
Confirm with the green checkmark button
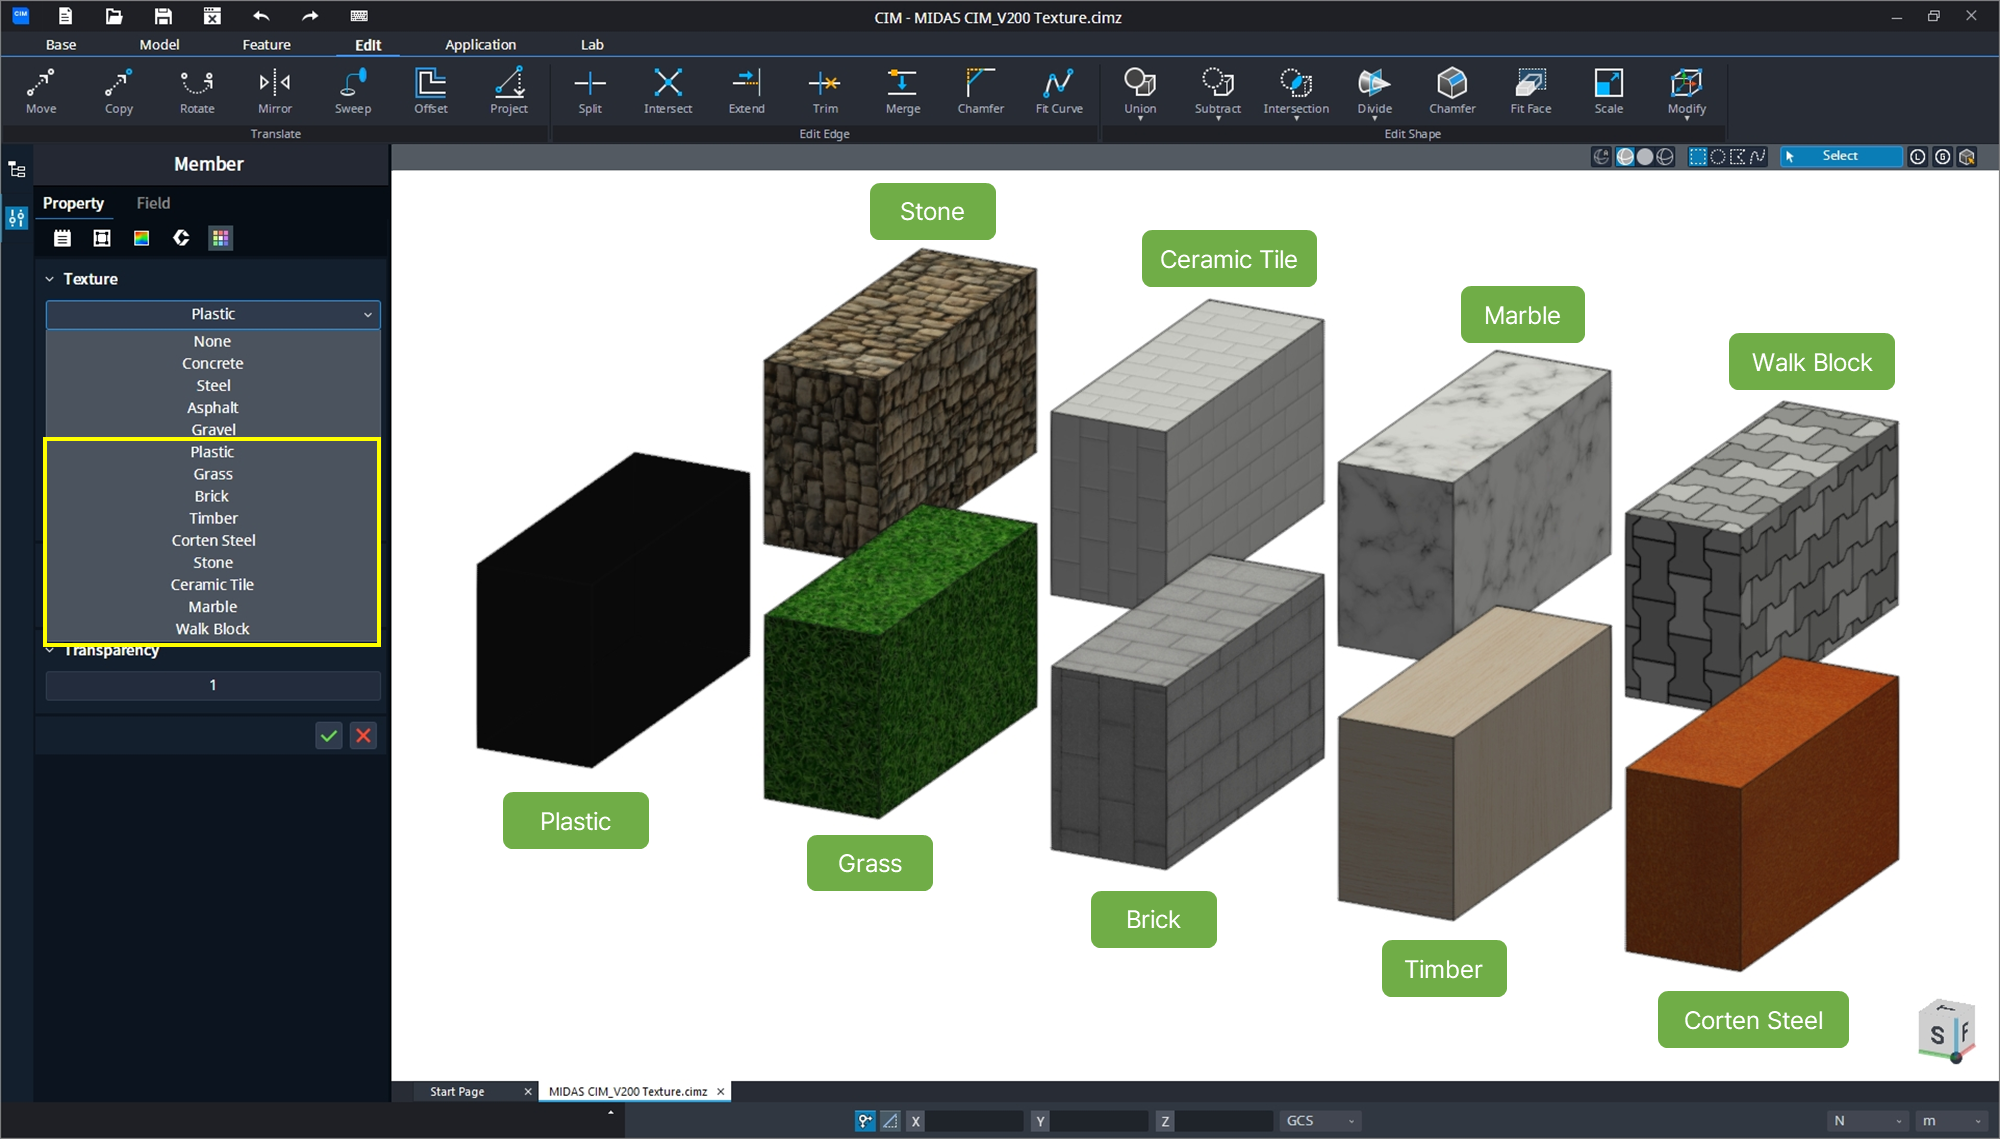click(x=329, y=736)
